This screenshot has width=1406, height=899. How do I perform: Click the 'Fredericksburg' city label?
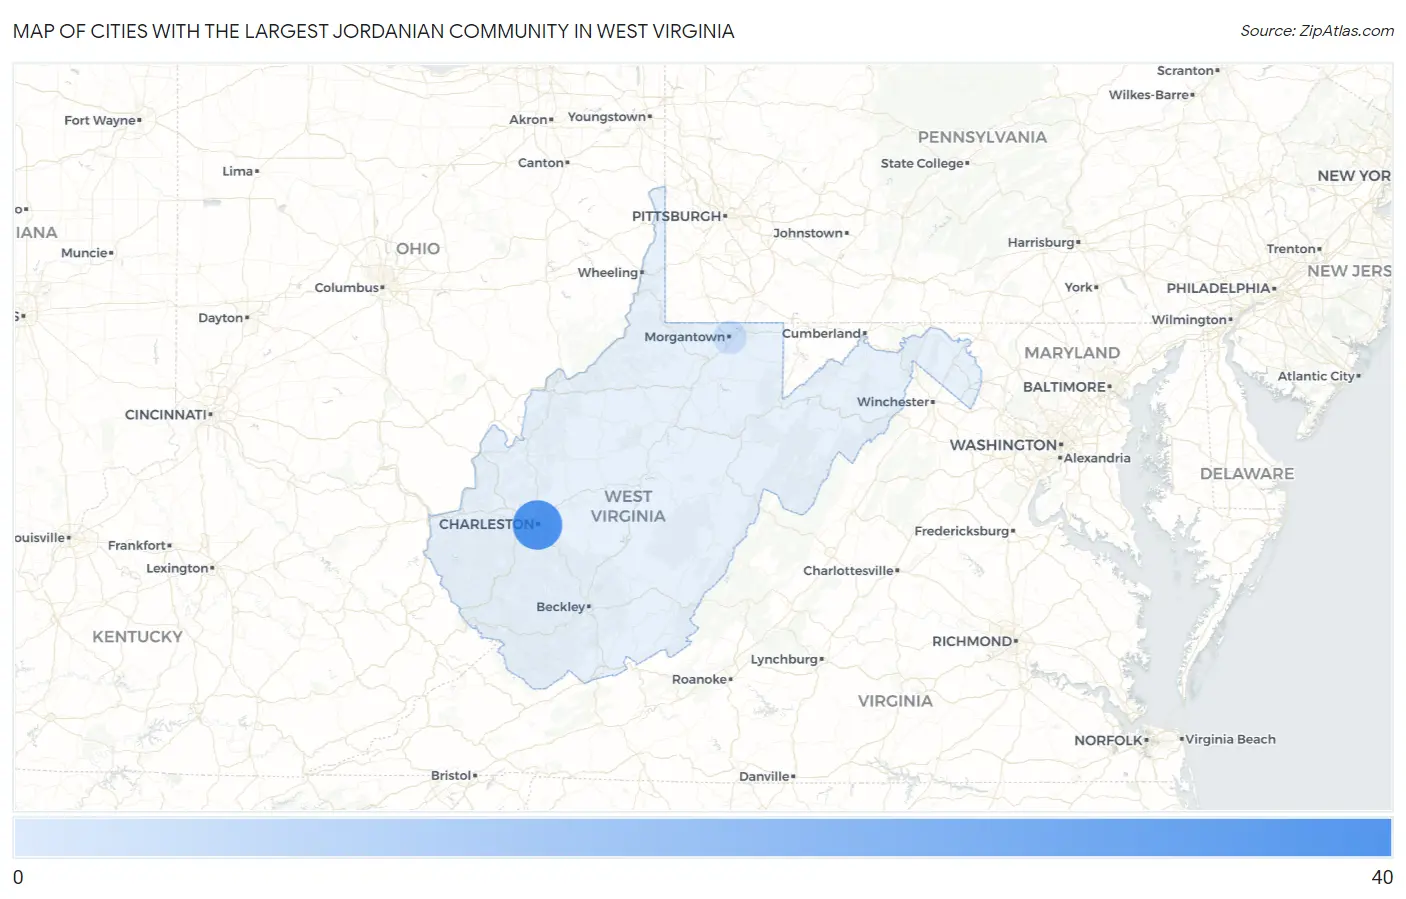[962, 531]
